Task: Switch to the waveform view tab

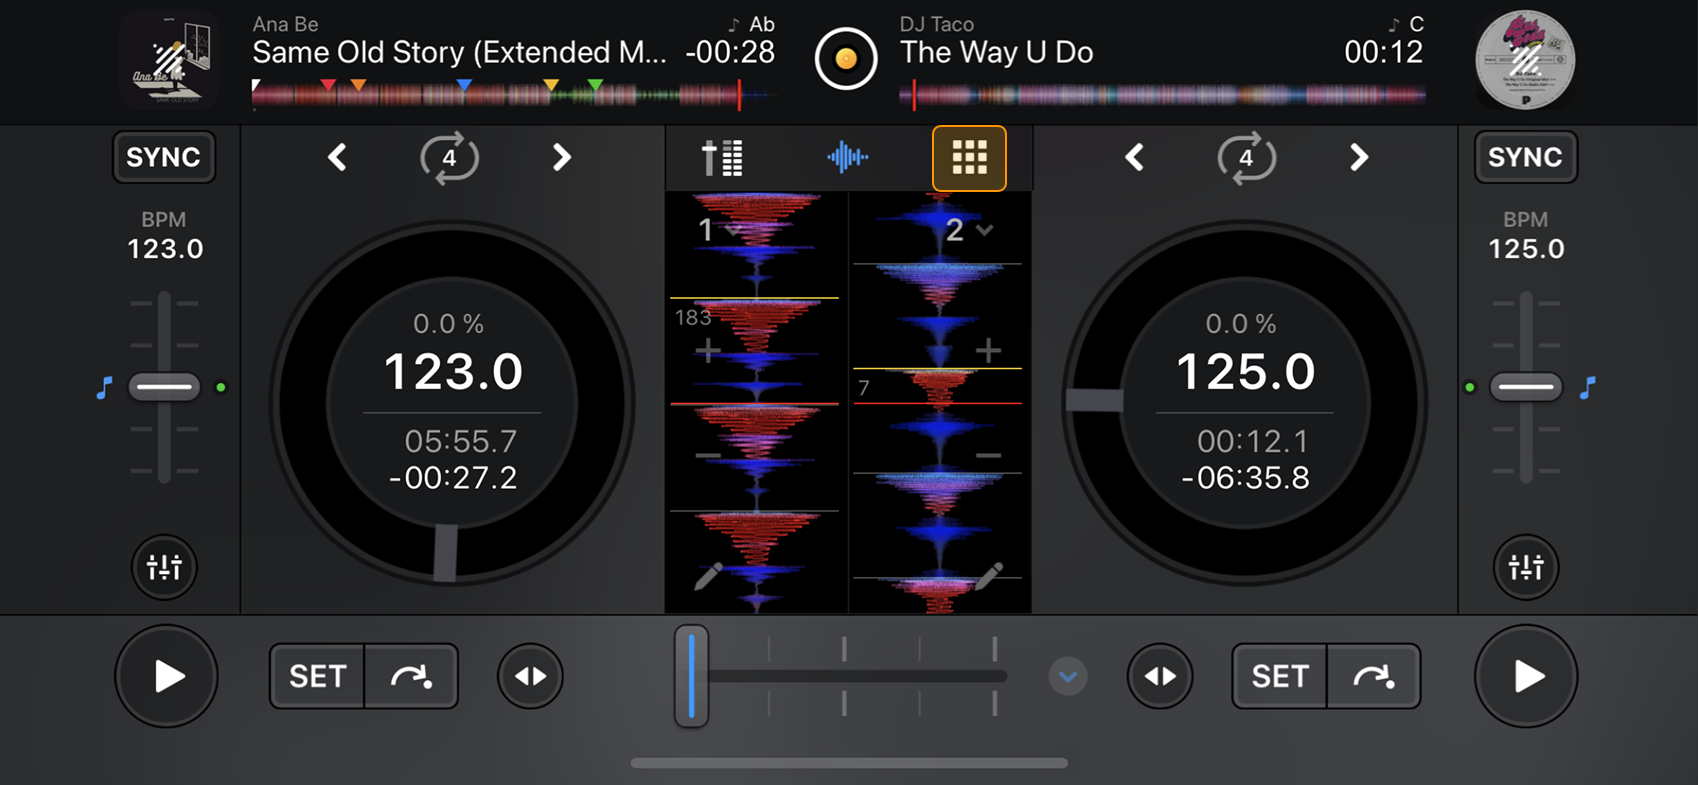Action: pyautogui.click(x=847, y=157)
